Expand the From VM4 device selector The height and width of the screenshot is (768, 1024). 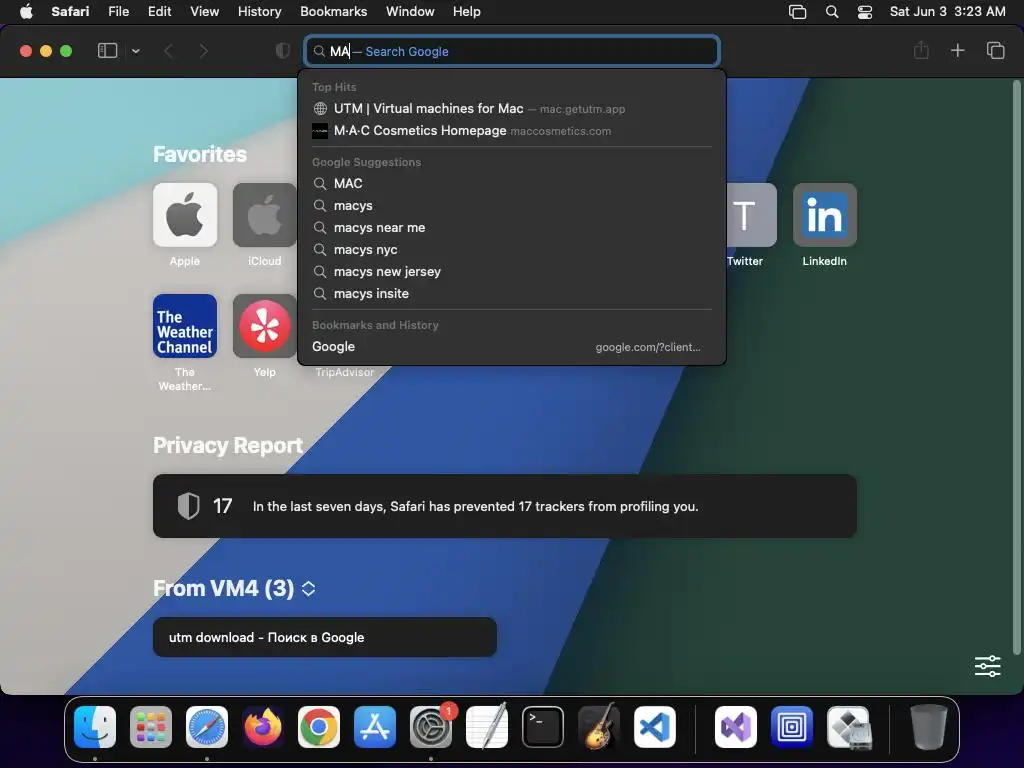pos(308,588)
